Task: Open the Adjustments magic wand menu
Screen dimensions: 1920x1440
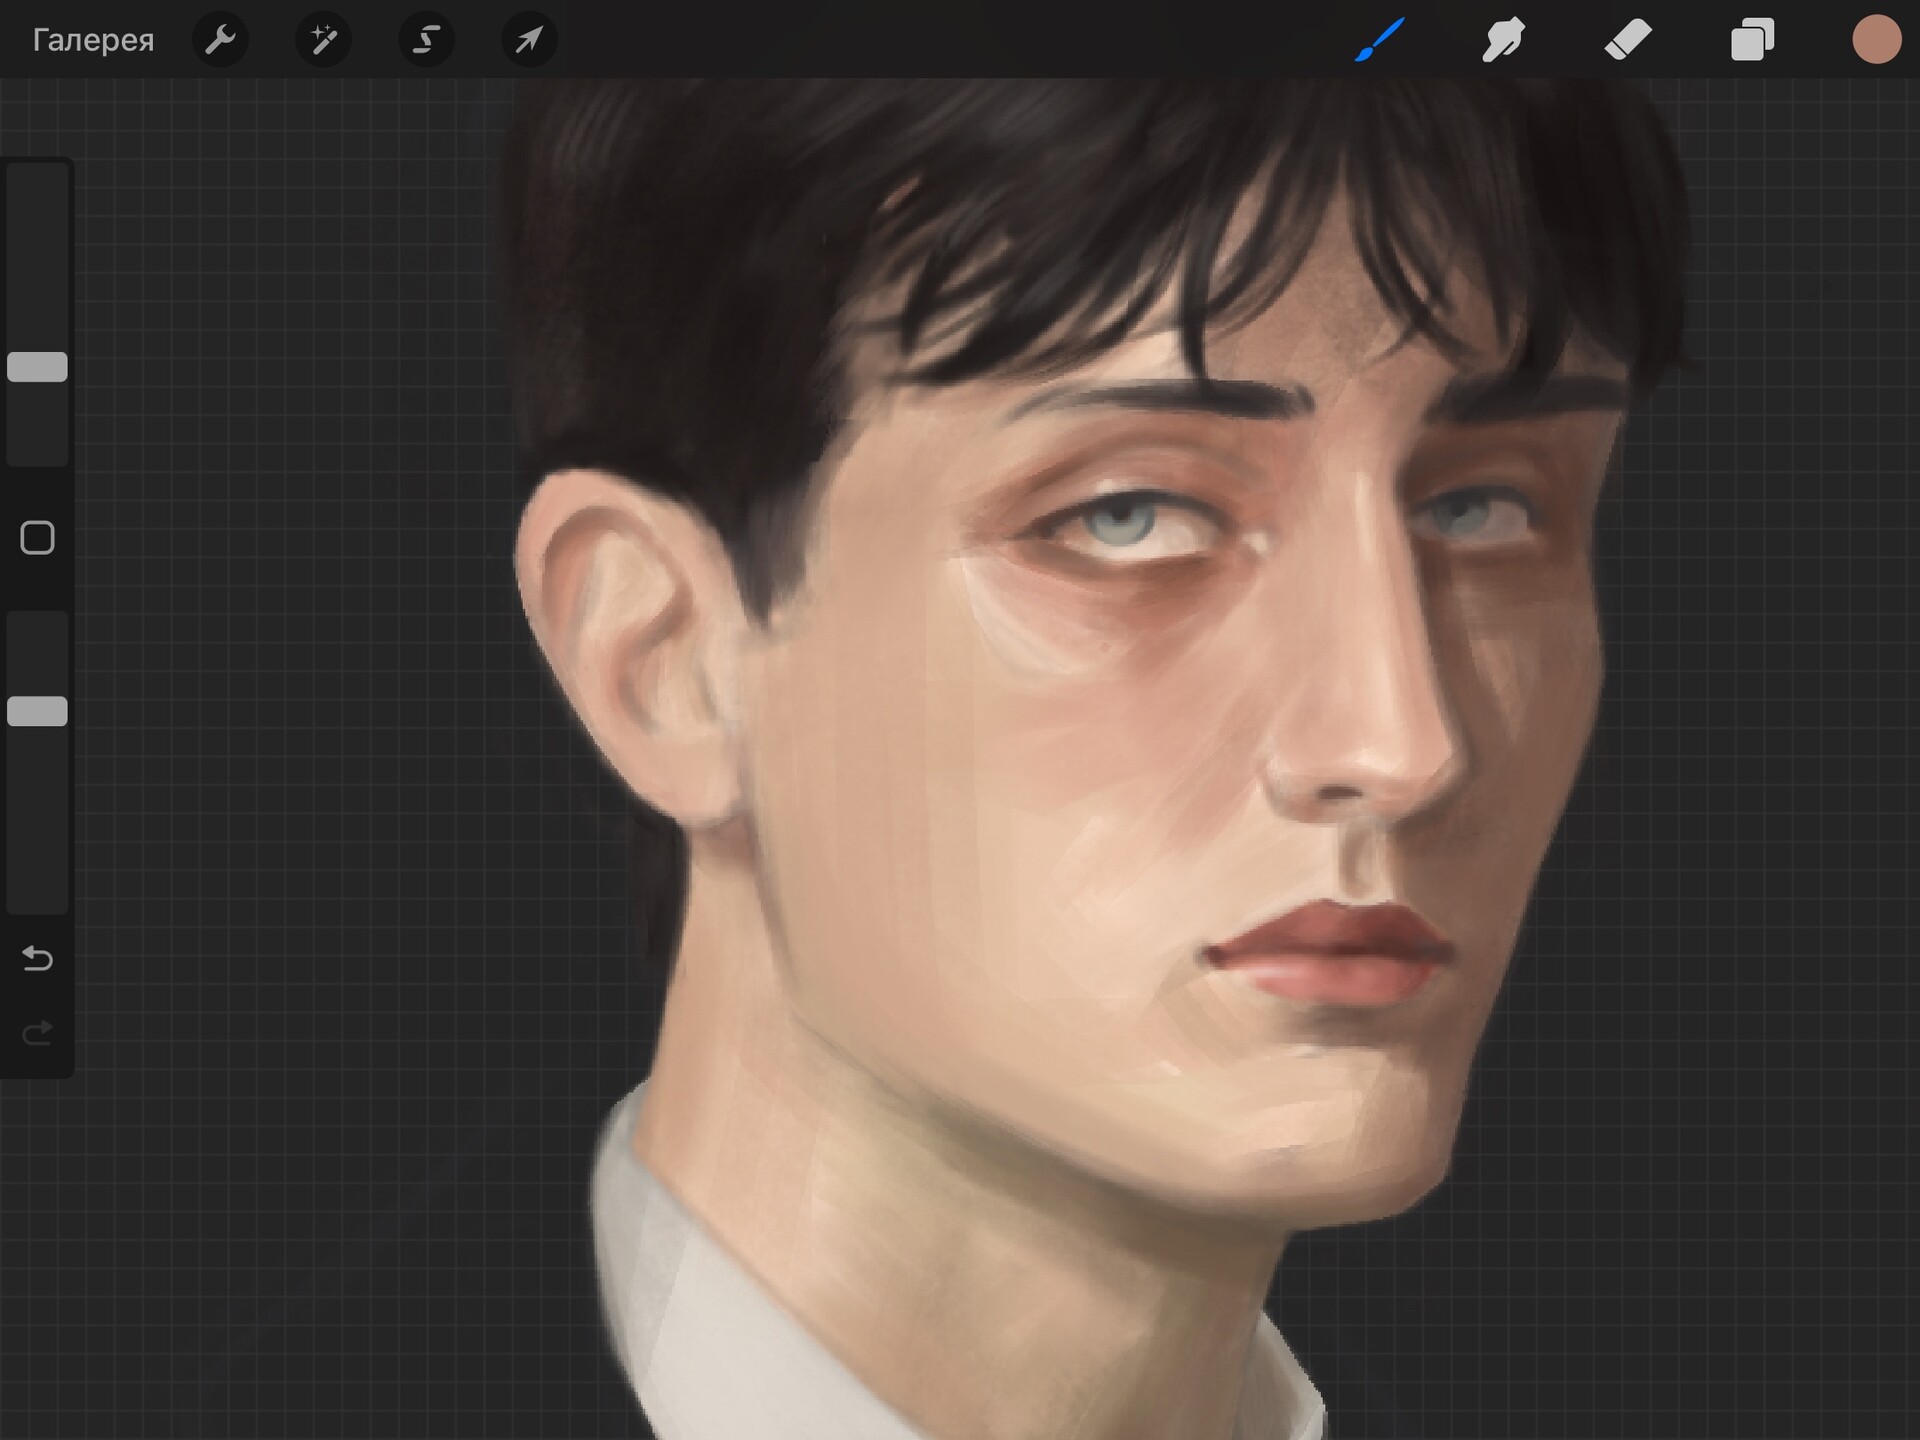Action: pos(323,40)
